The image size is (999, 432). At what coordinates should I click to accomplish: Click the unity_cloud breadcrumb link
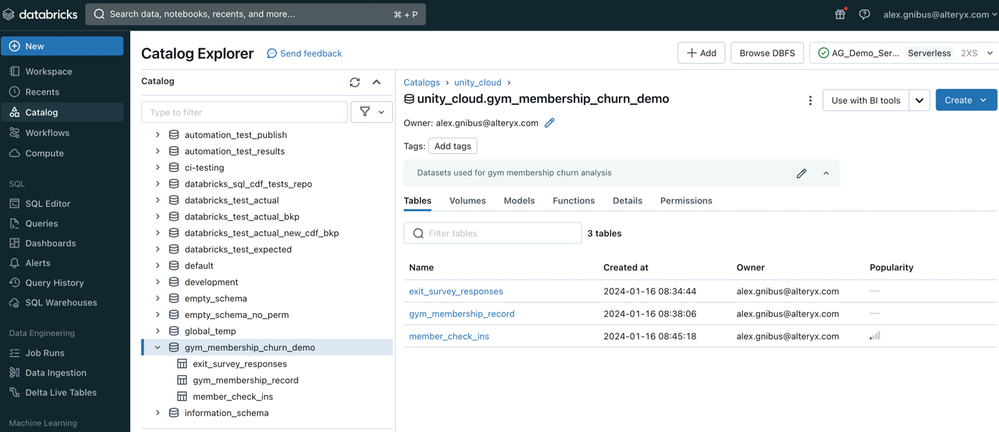coord(478,82)
